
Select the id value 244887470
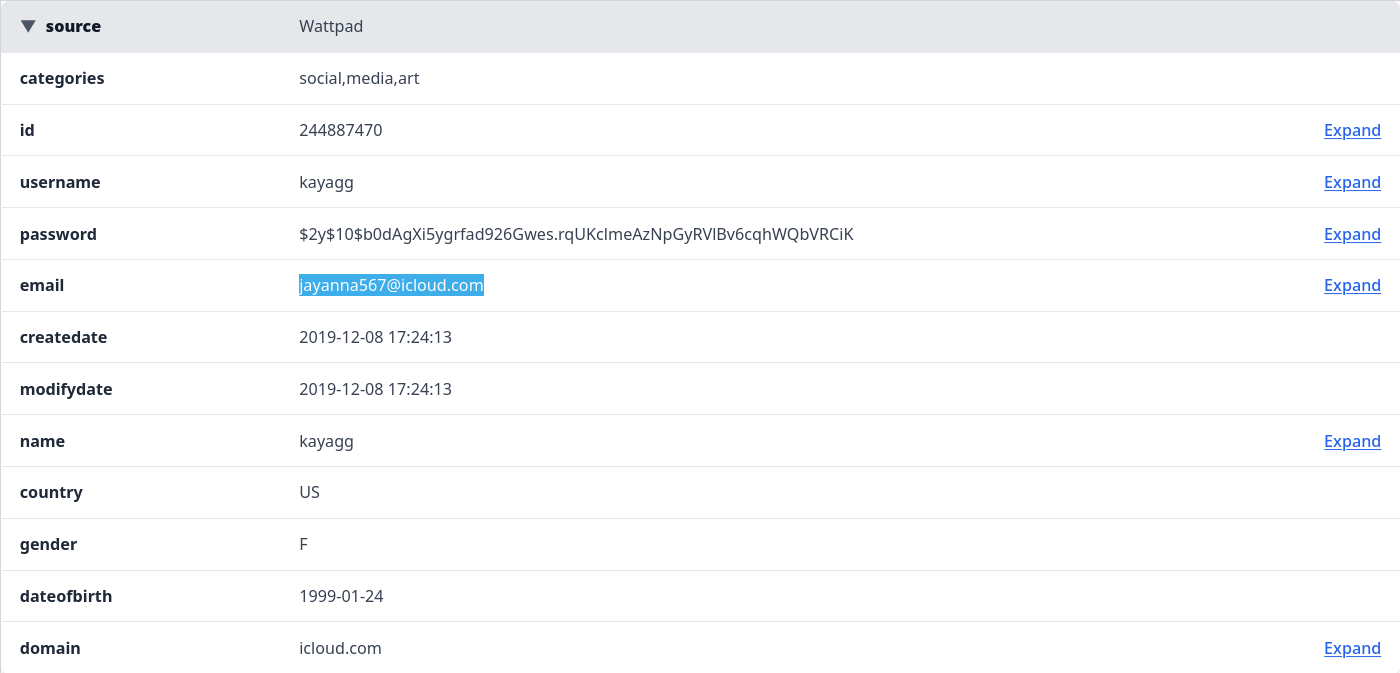tap(340, 130)
